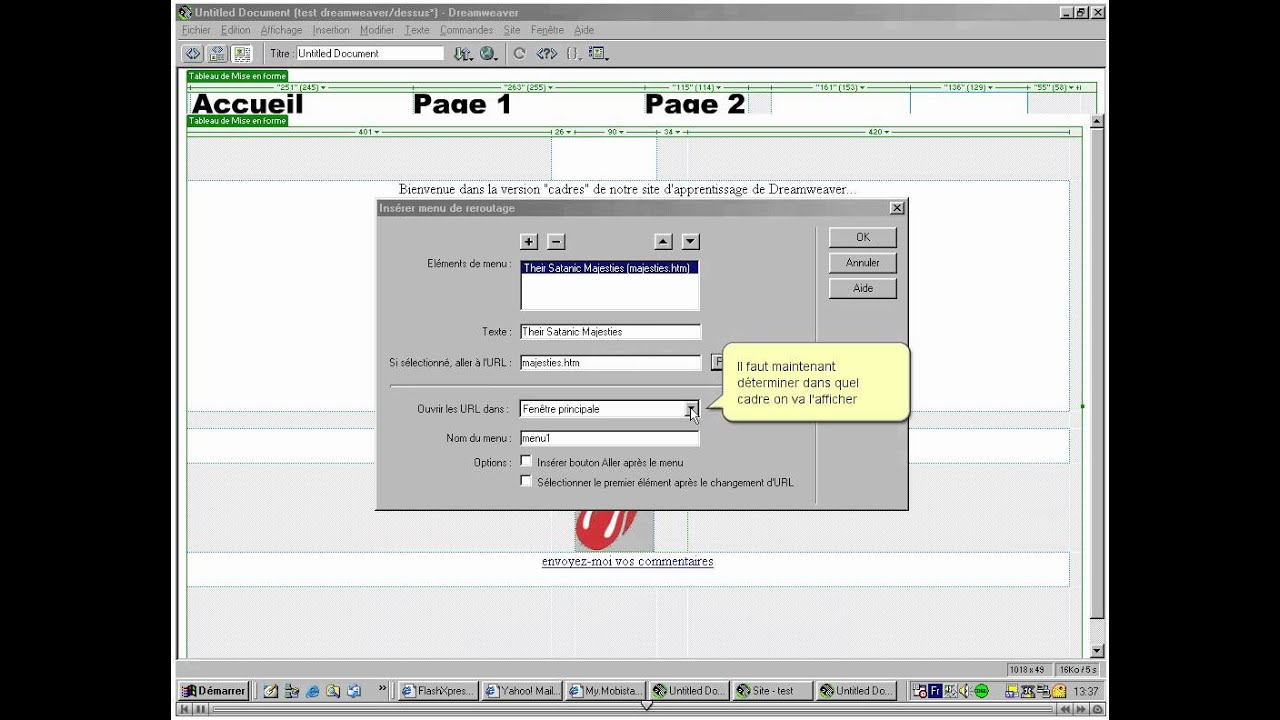Switch to FlashXpres taskbar window

click(x=436, y=691)
